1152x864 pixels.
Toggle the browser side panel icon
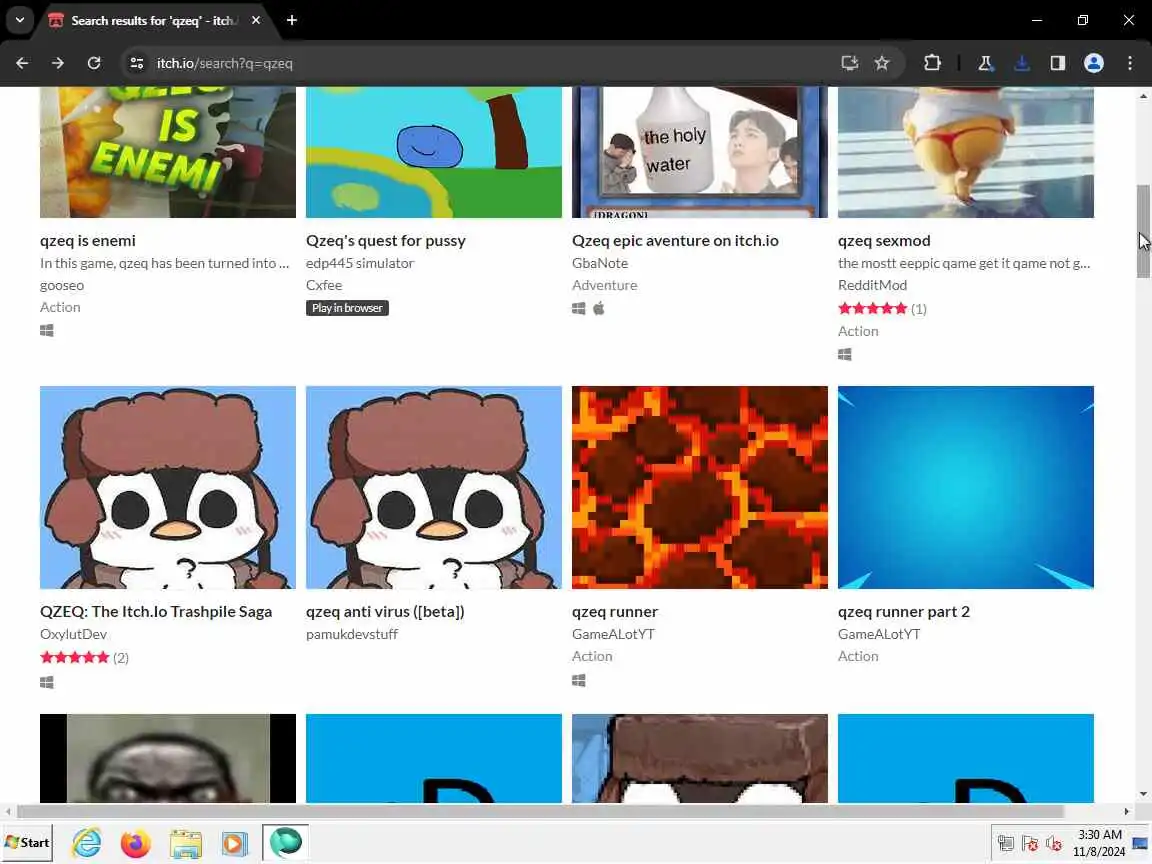tap(1057, 63)
